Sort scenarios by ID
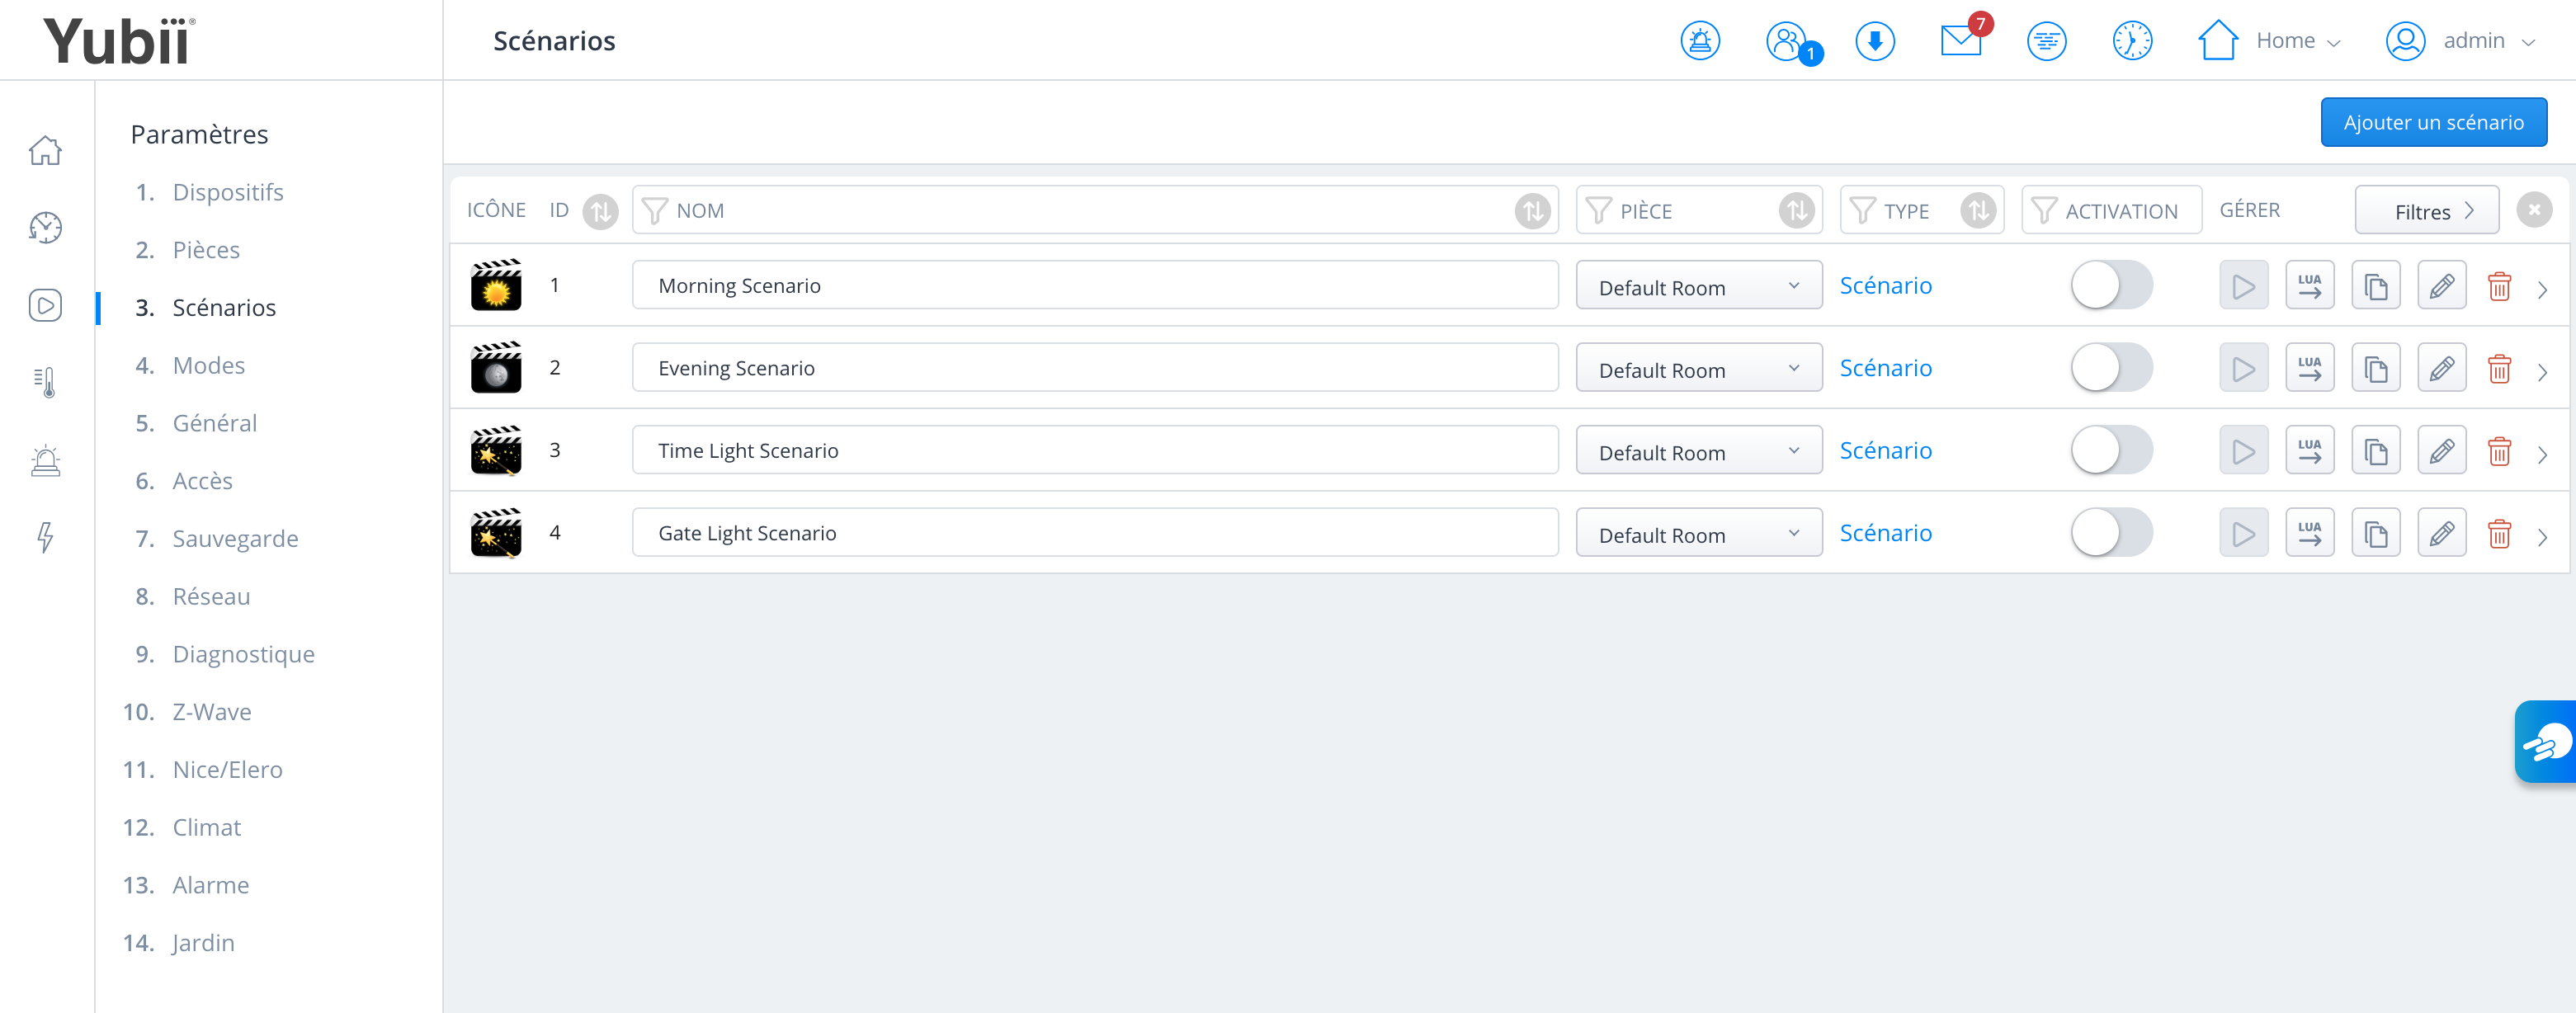The image size is (2576, 1013). point(600,211)
